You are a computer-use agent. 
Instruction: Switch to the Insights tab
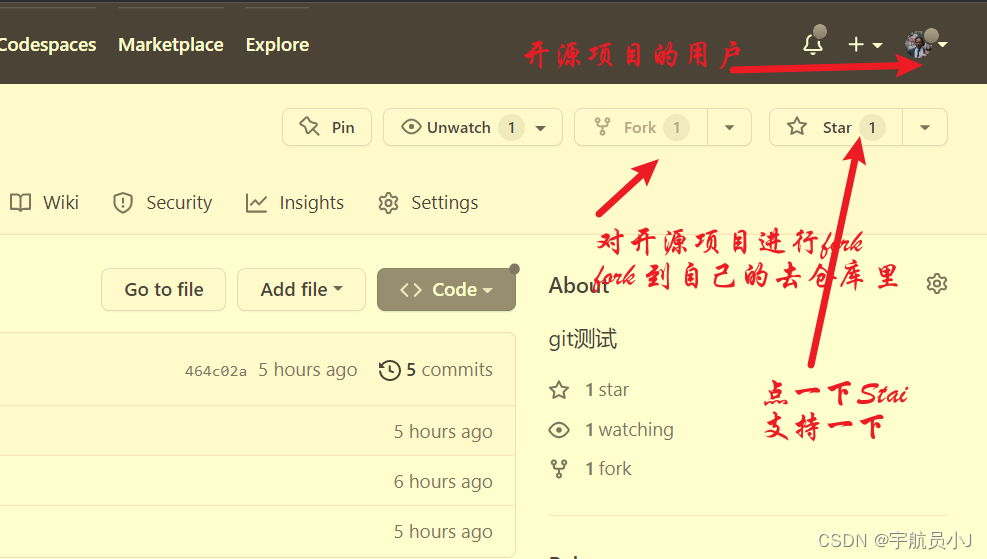tap(295, 203)
